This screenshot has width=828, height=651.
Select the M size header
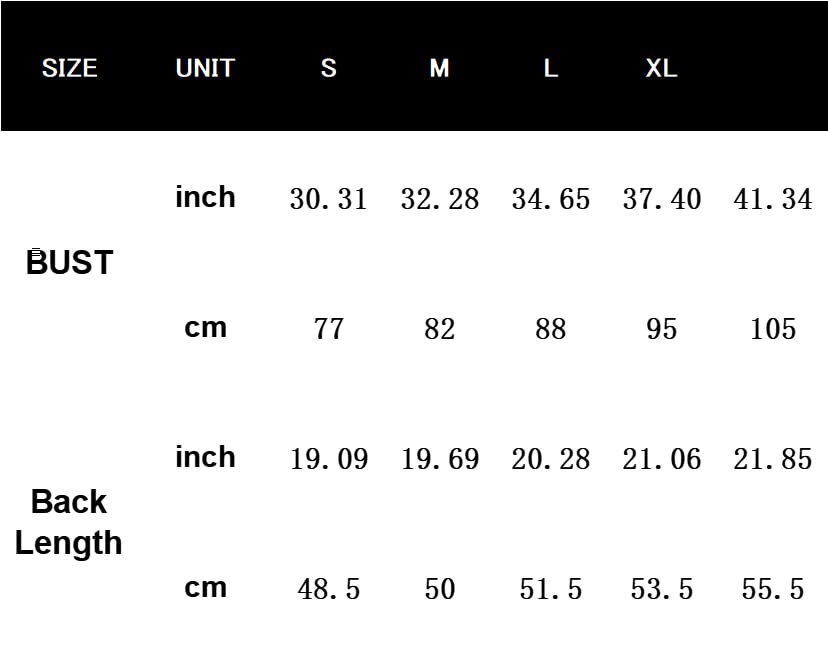pyautogui.click(x=439, y=68)
